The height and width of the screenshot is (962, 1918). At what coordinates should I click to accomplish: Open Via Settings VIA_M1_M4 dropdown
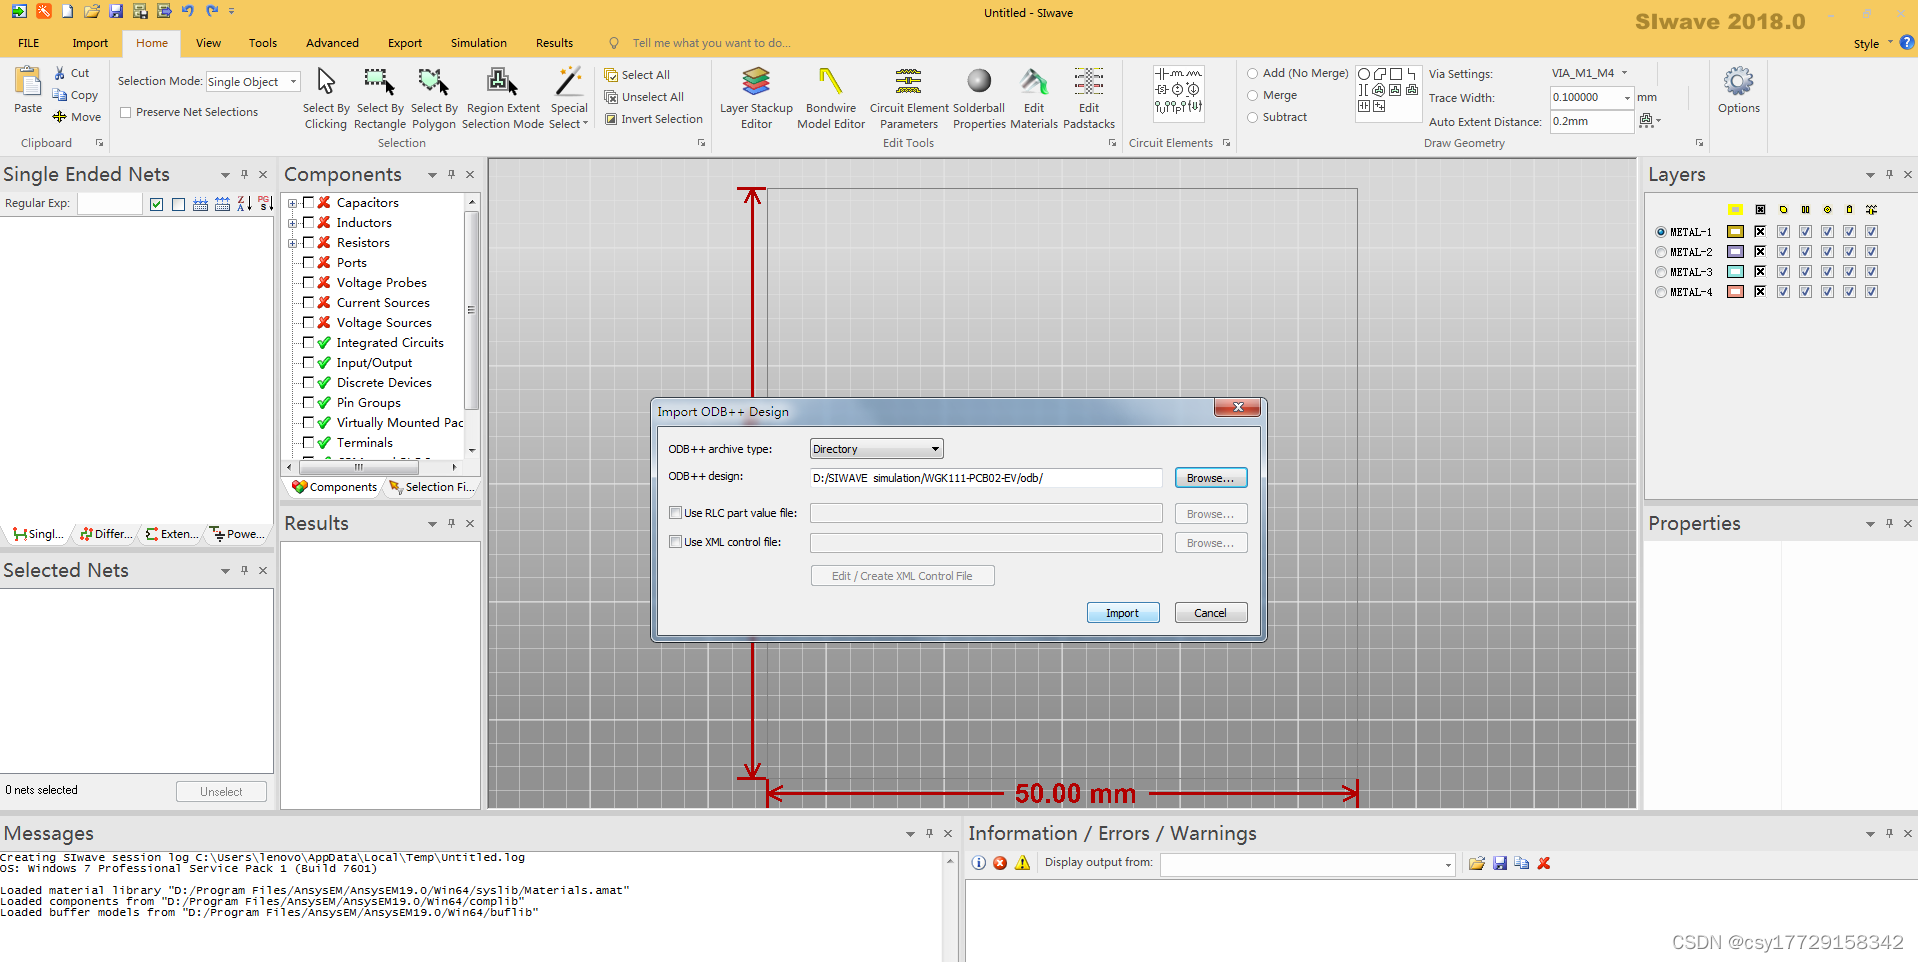click(x=1624, y=73)
